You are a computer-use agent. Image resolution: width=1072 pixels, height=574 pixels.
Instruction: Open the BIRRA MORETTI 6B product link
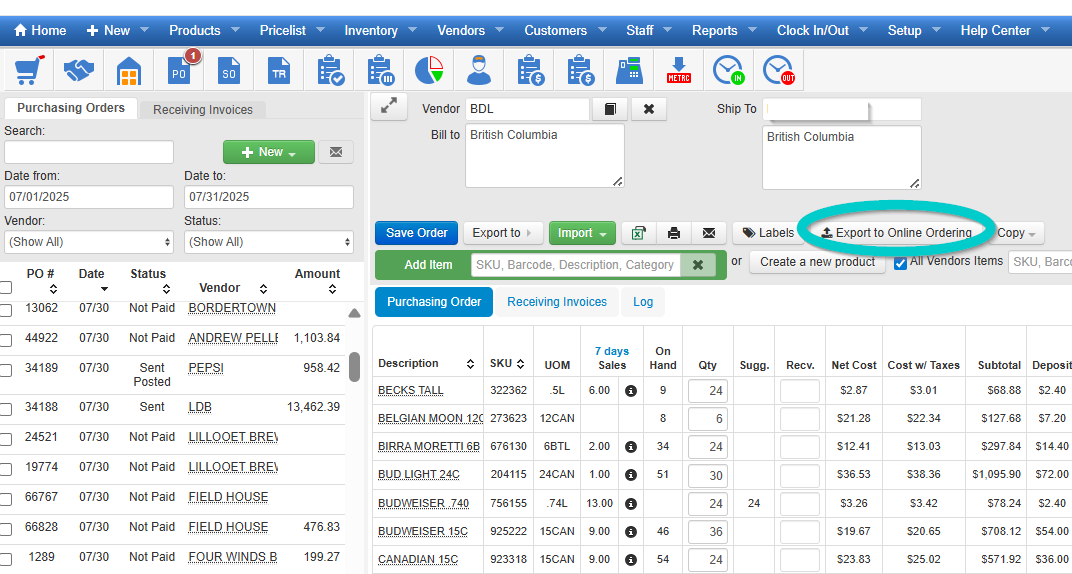[429, 446]
